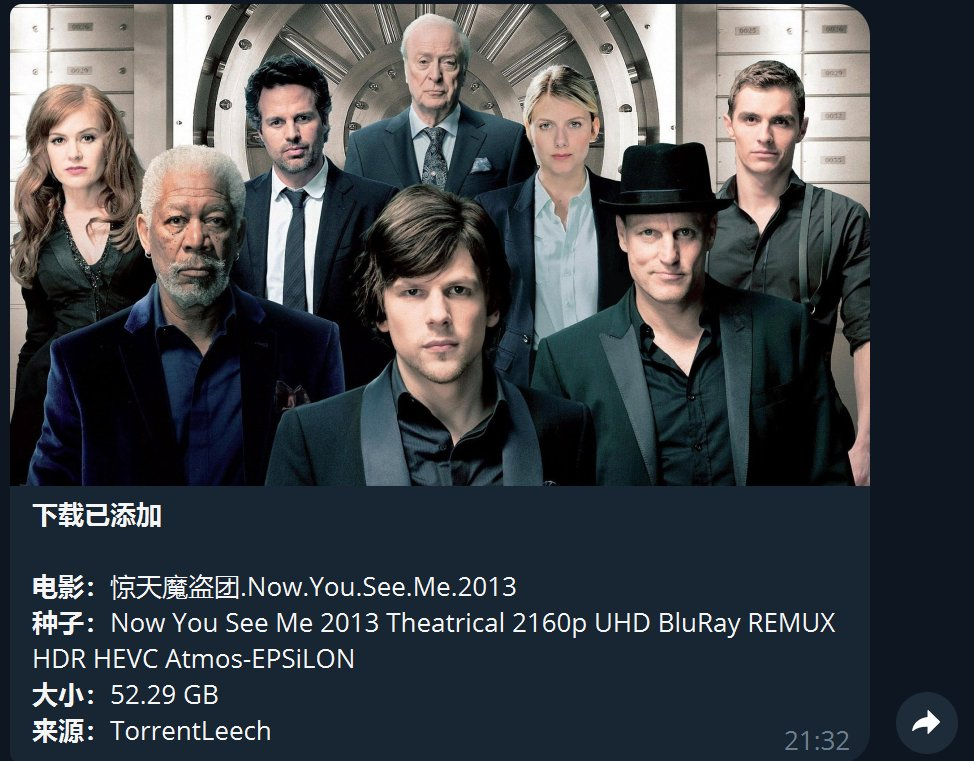Click the 52.29 GB size value
974x761 pixels.
coord(165,695)
